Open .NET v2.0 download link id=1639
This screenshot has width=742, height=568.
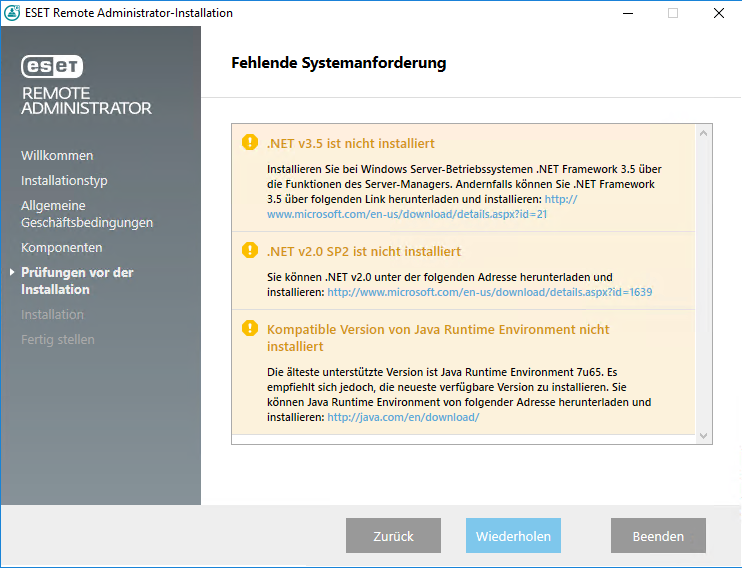coord(490,292)
